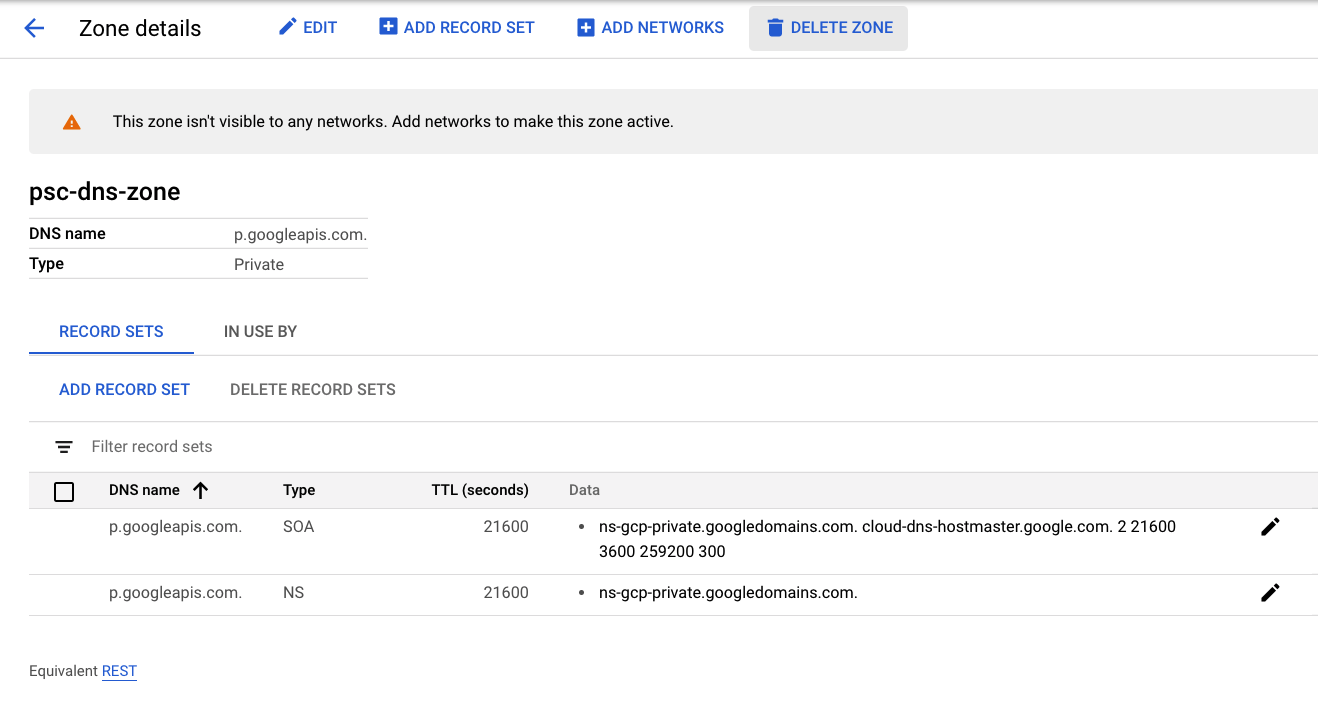Image resolution: width=1318 pixels, height=703 pixels.
Task: Click the pencil EDIT button in top toolbar
Action: 308,28
